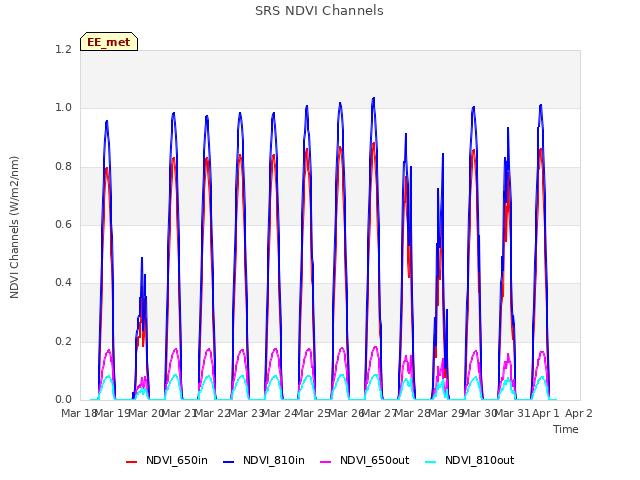The height and width of the screenshot is (480, 640).
Task: Click the 1.2 y-axis tick label
Action: (x=63, y=49)
